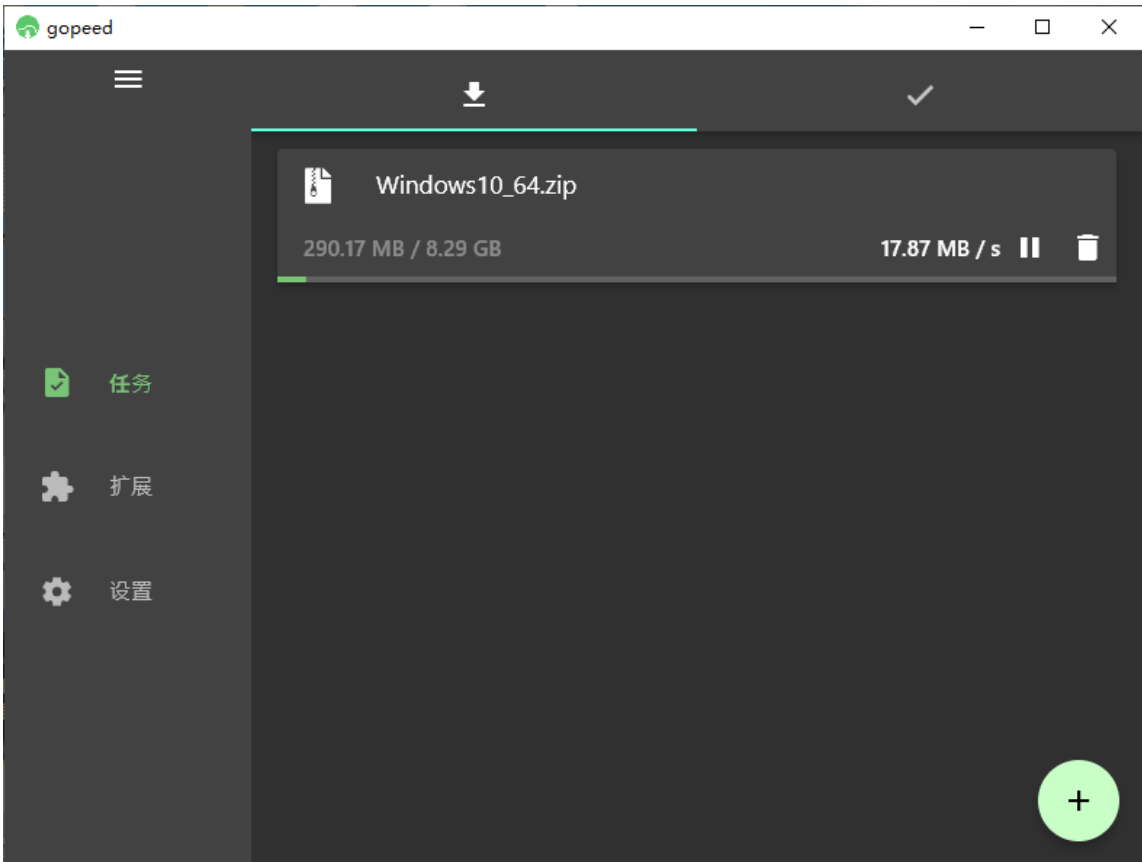Close the gopeed window
Viewport: 1142px width, 862px height.
coord(1108,27)
